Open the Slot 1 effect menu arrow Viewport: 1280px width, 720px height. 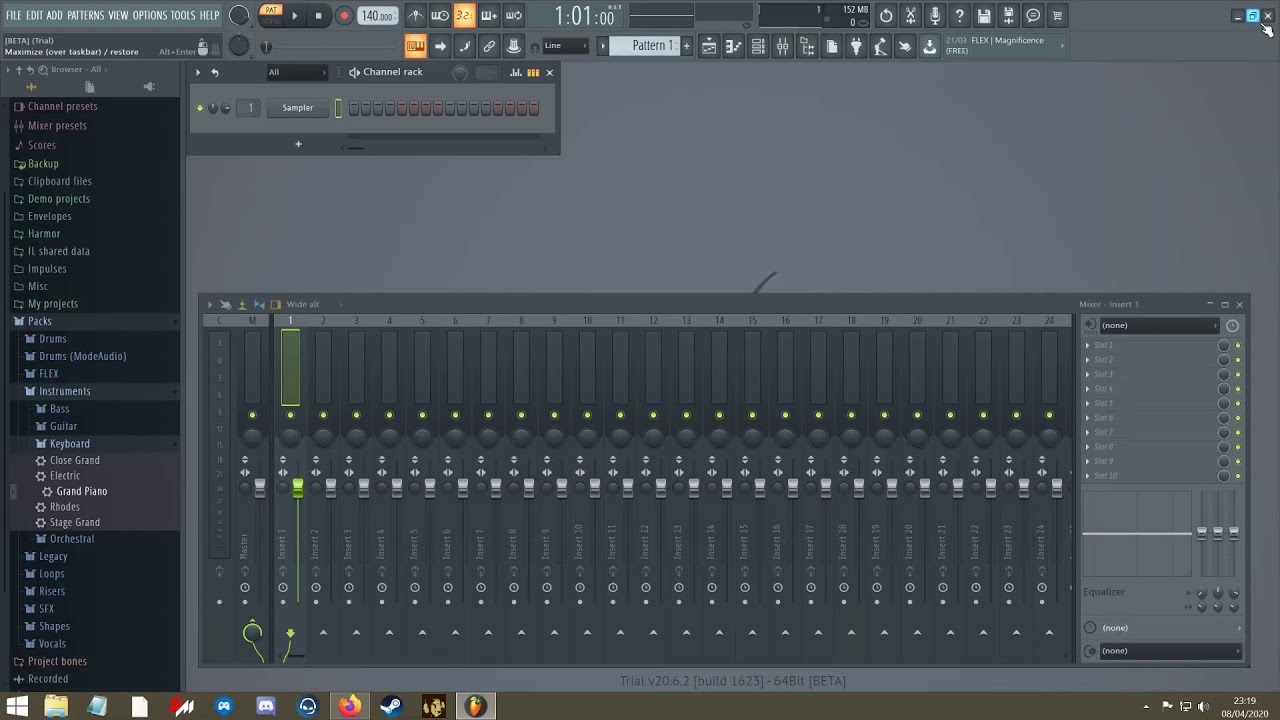coord(1088,345)
